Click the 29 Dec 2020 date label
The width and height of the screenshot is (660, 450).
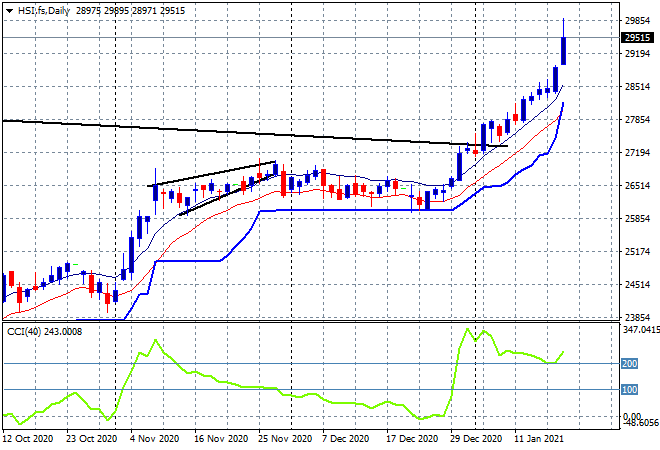click(476, 439)
